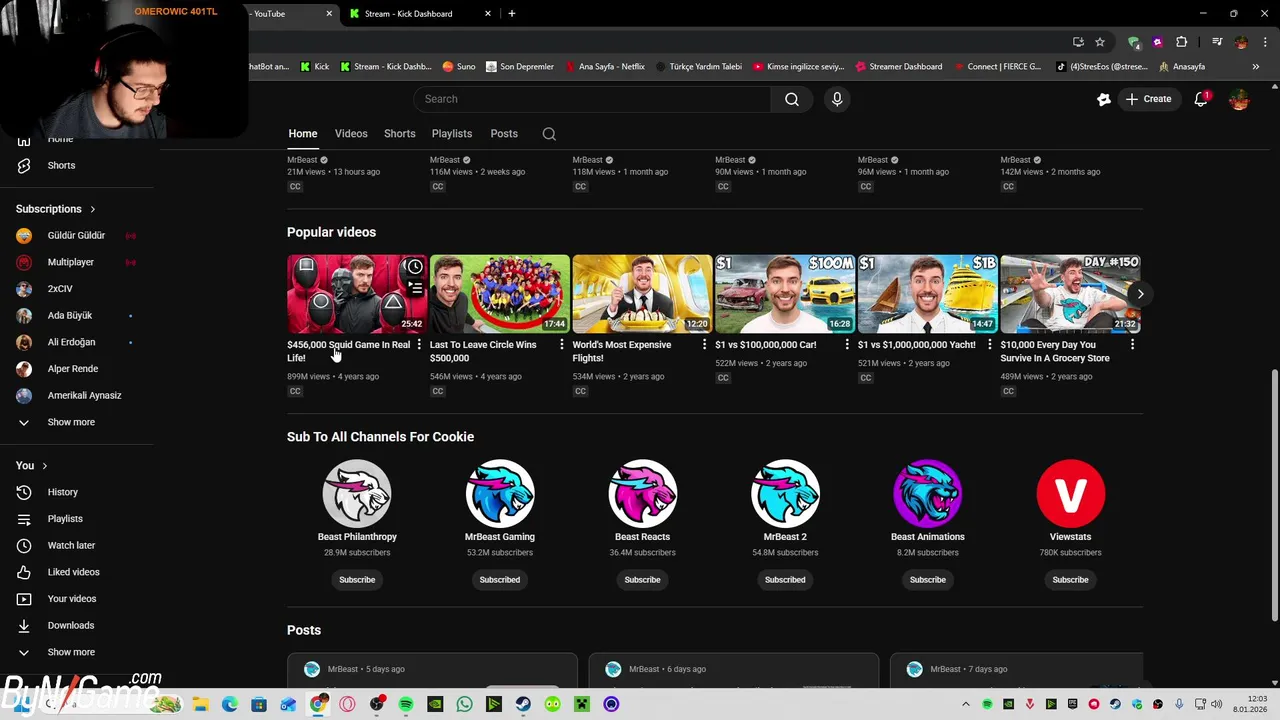Click Subscribed button under MrBeast Gaming
1280x720 pixels.
click(x=500, y=580)
